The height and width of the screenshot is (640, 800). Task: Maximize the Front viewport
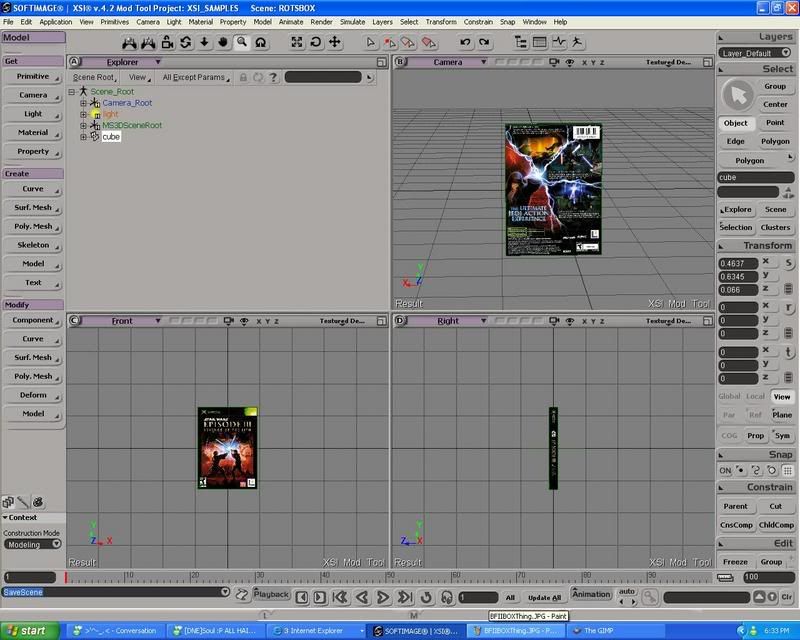pos(381,321)
